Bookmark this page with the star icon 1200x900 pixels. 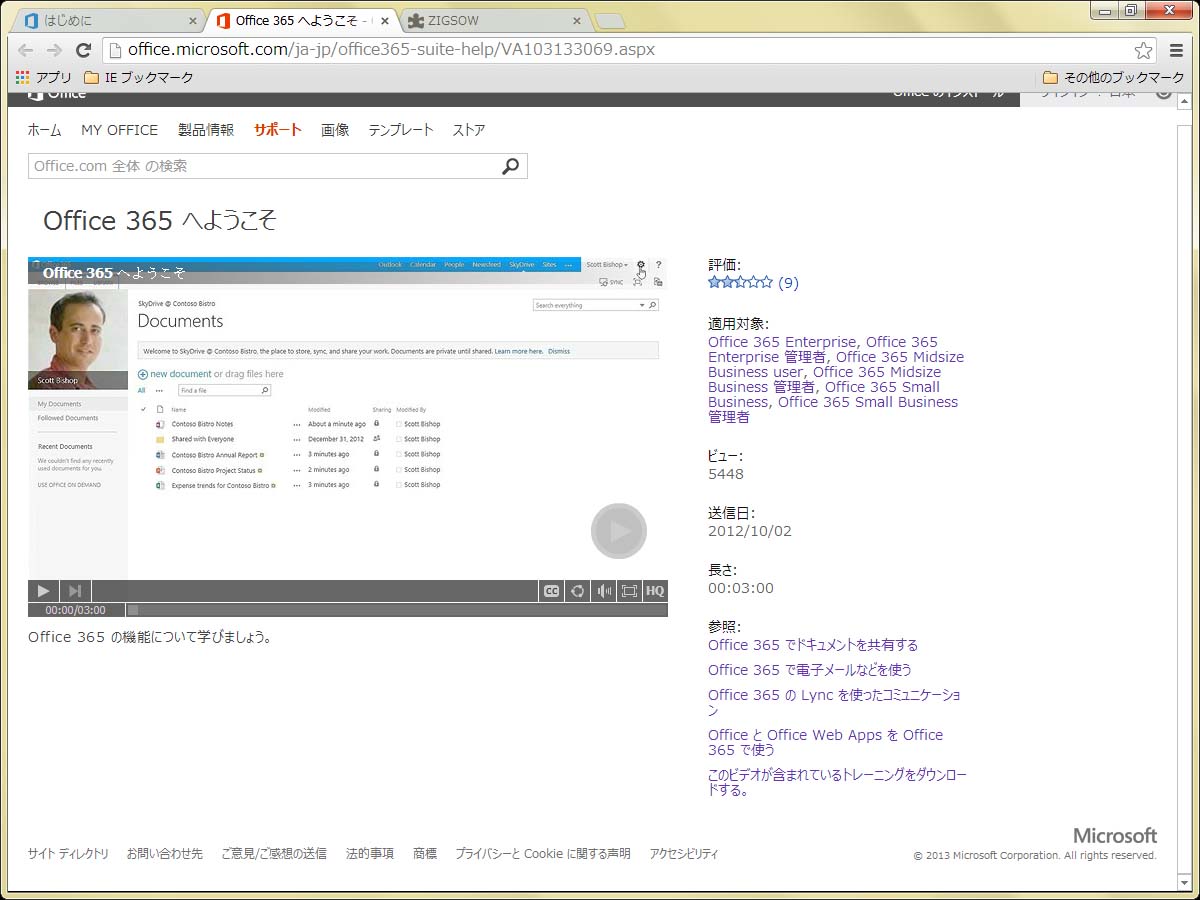coord(1144,50)
